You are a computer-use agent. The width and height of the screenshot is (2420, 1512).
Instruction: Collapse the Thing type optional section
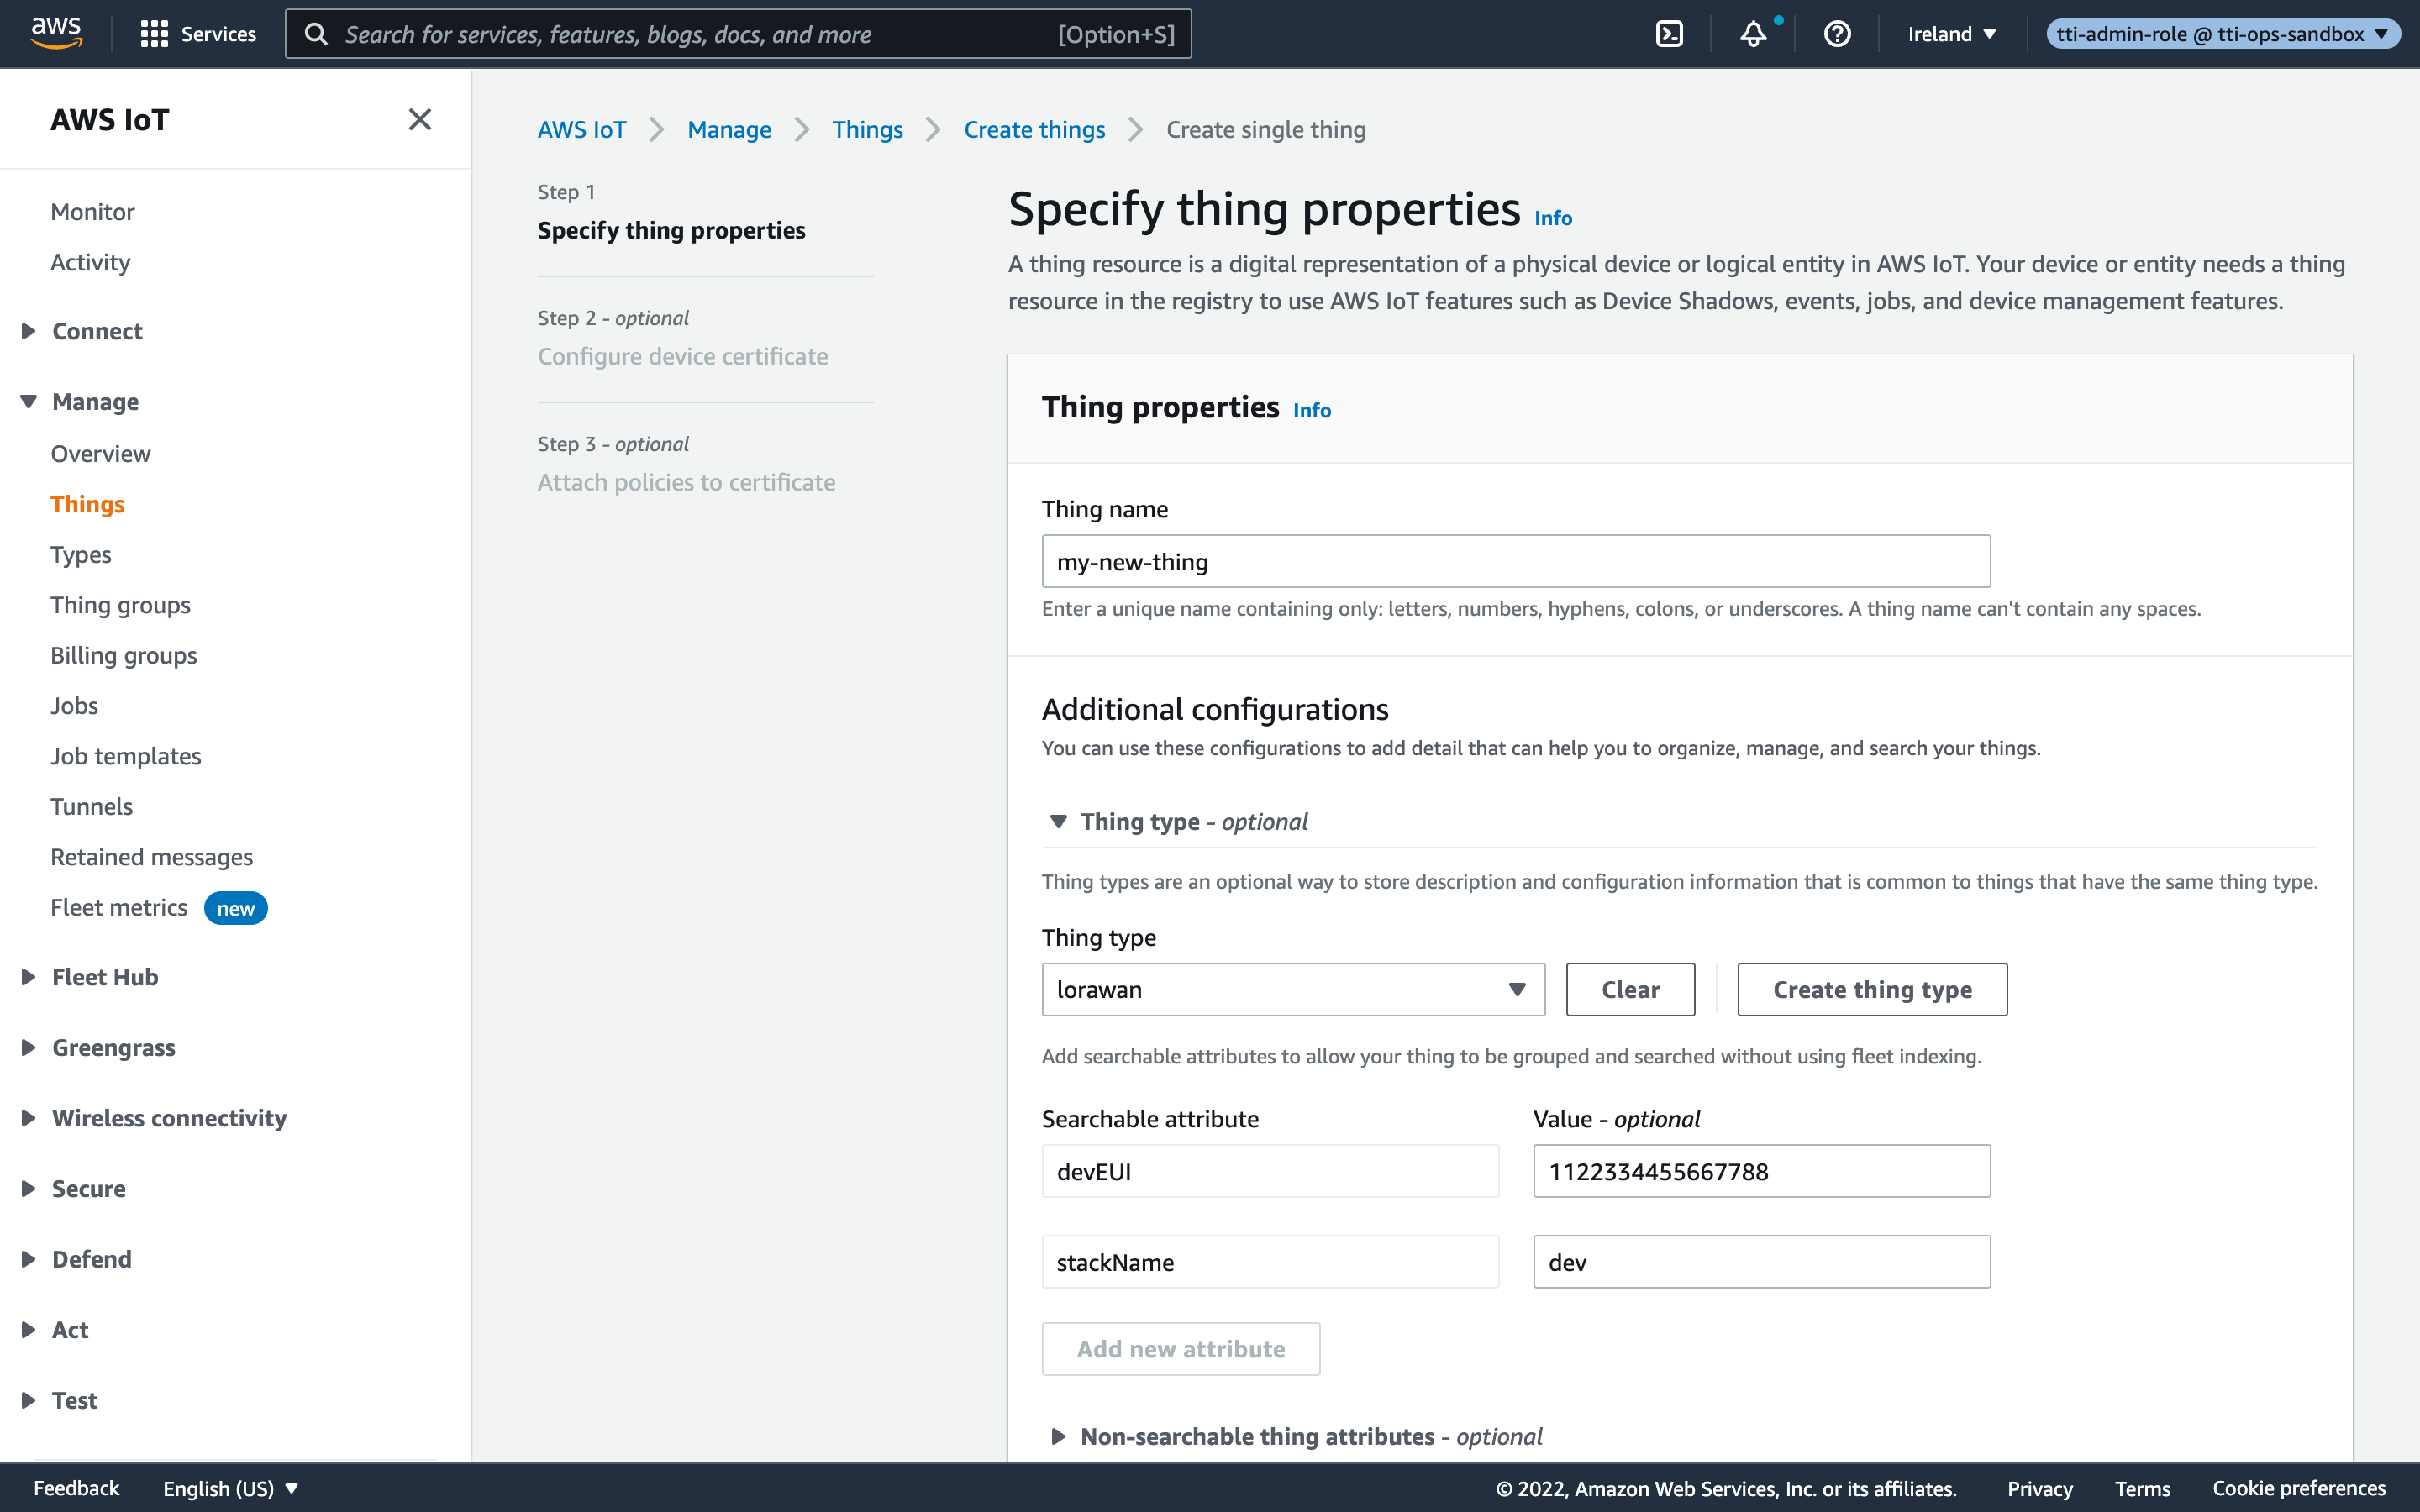click(1058, 821)
